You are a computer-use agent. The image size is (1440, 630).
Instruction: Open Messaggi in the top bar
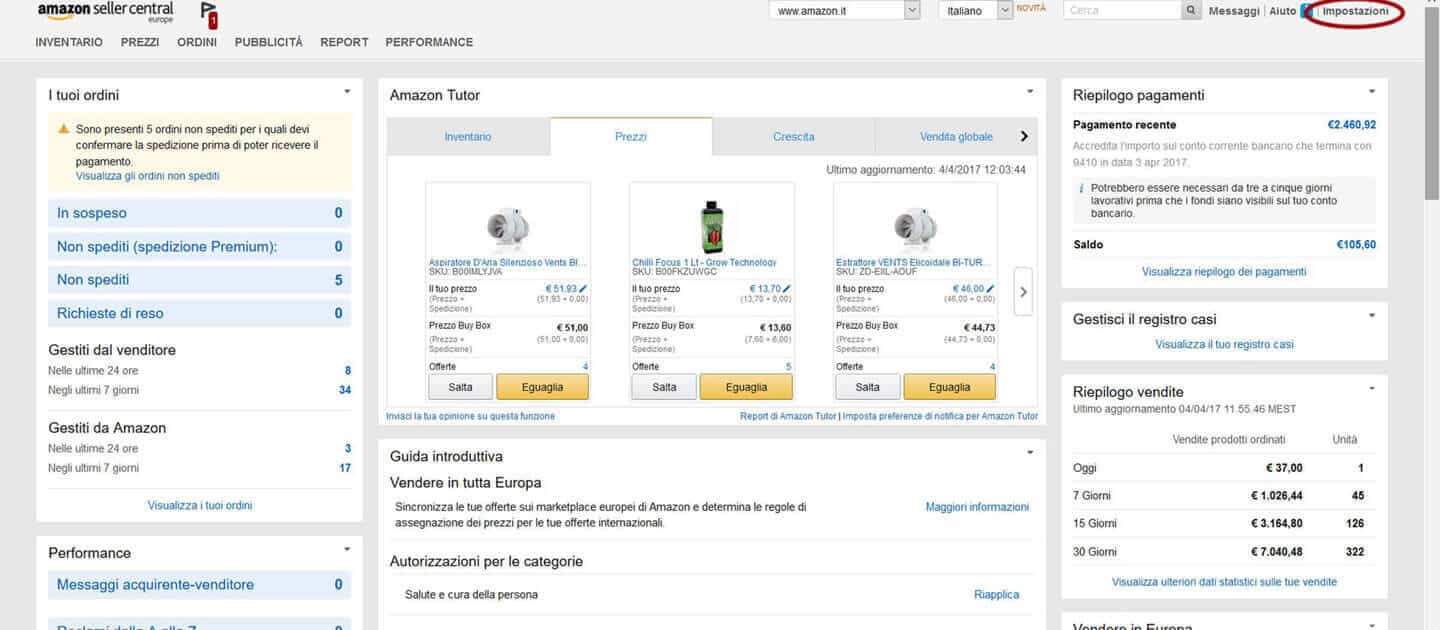pyautogui.click(x=1234, y=11)
